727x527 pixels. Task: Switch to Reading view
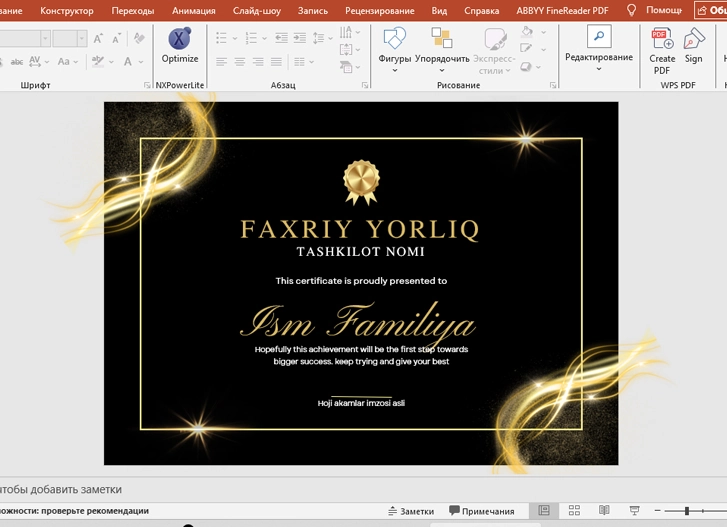[x=604, y=510]
